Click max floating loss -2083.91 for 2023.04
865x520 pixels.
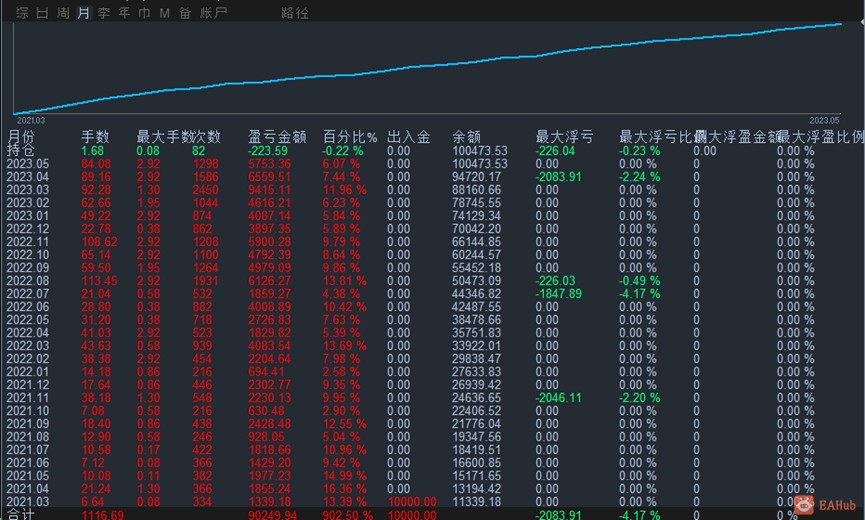click(x=558, y=177)
